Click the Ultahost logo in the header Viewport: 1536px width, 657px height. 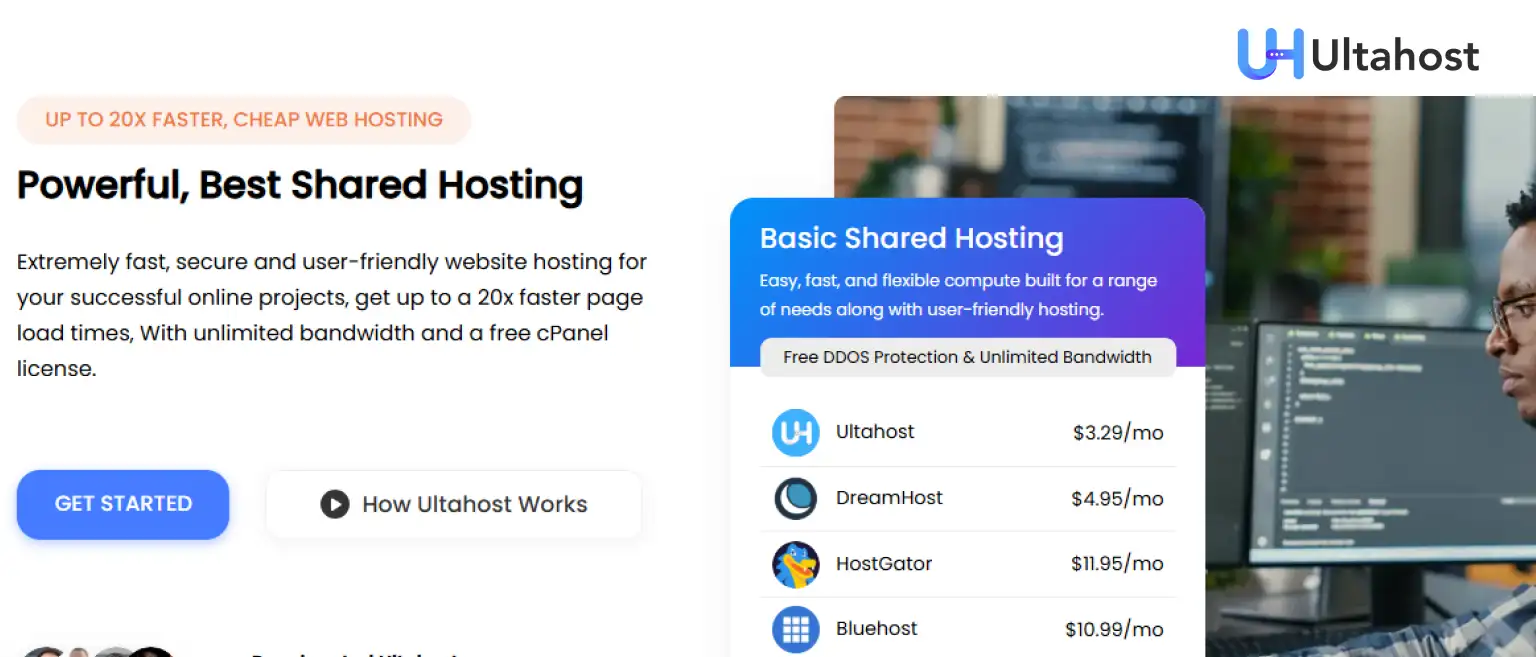click(x=1358, y=54)
